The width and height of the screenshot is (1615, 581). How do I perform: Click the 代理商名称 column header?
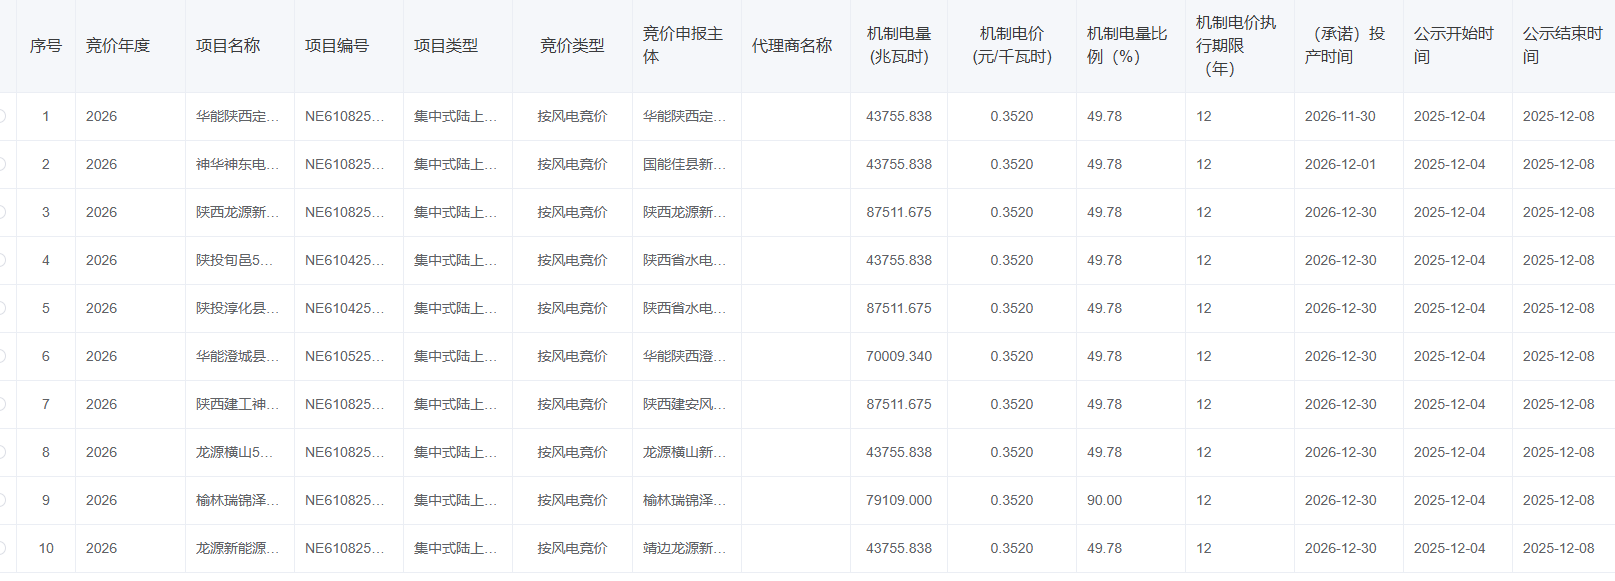coord(791,46)
